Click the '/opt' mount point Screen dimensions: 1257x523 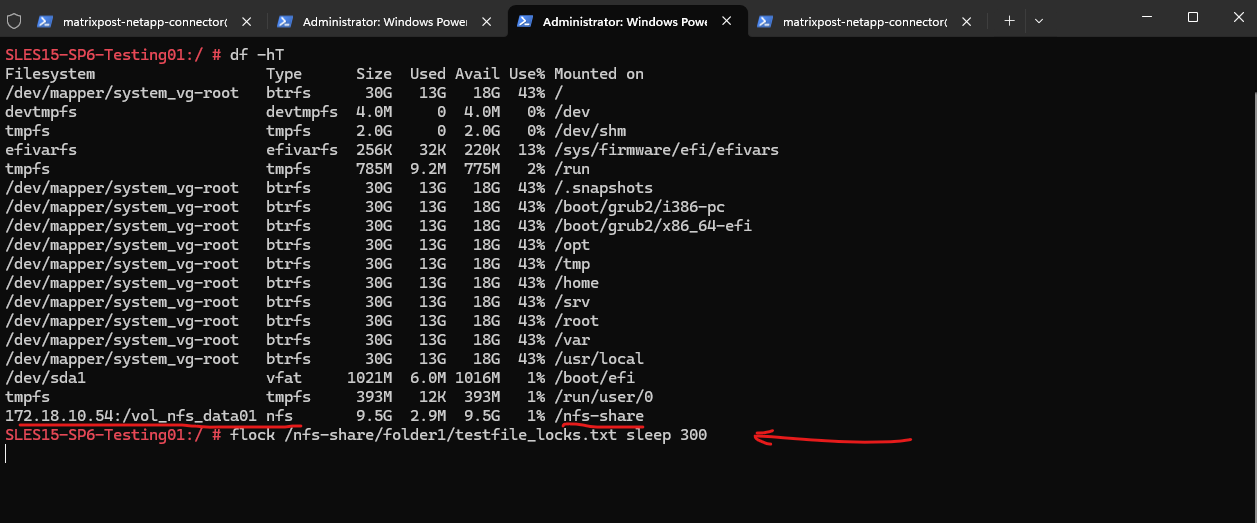coord(572,245)
